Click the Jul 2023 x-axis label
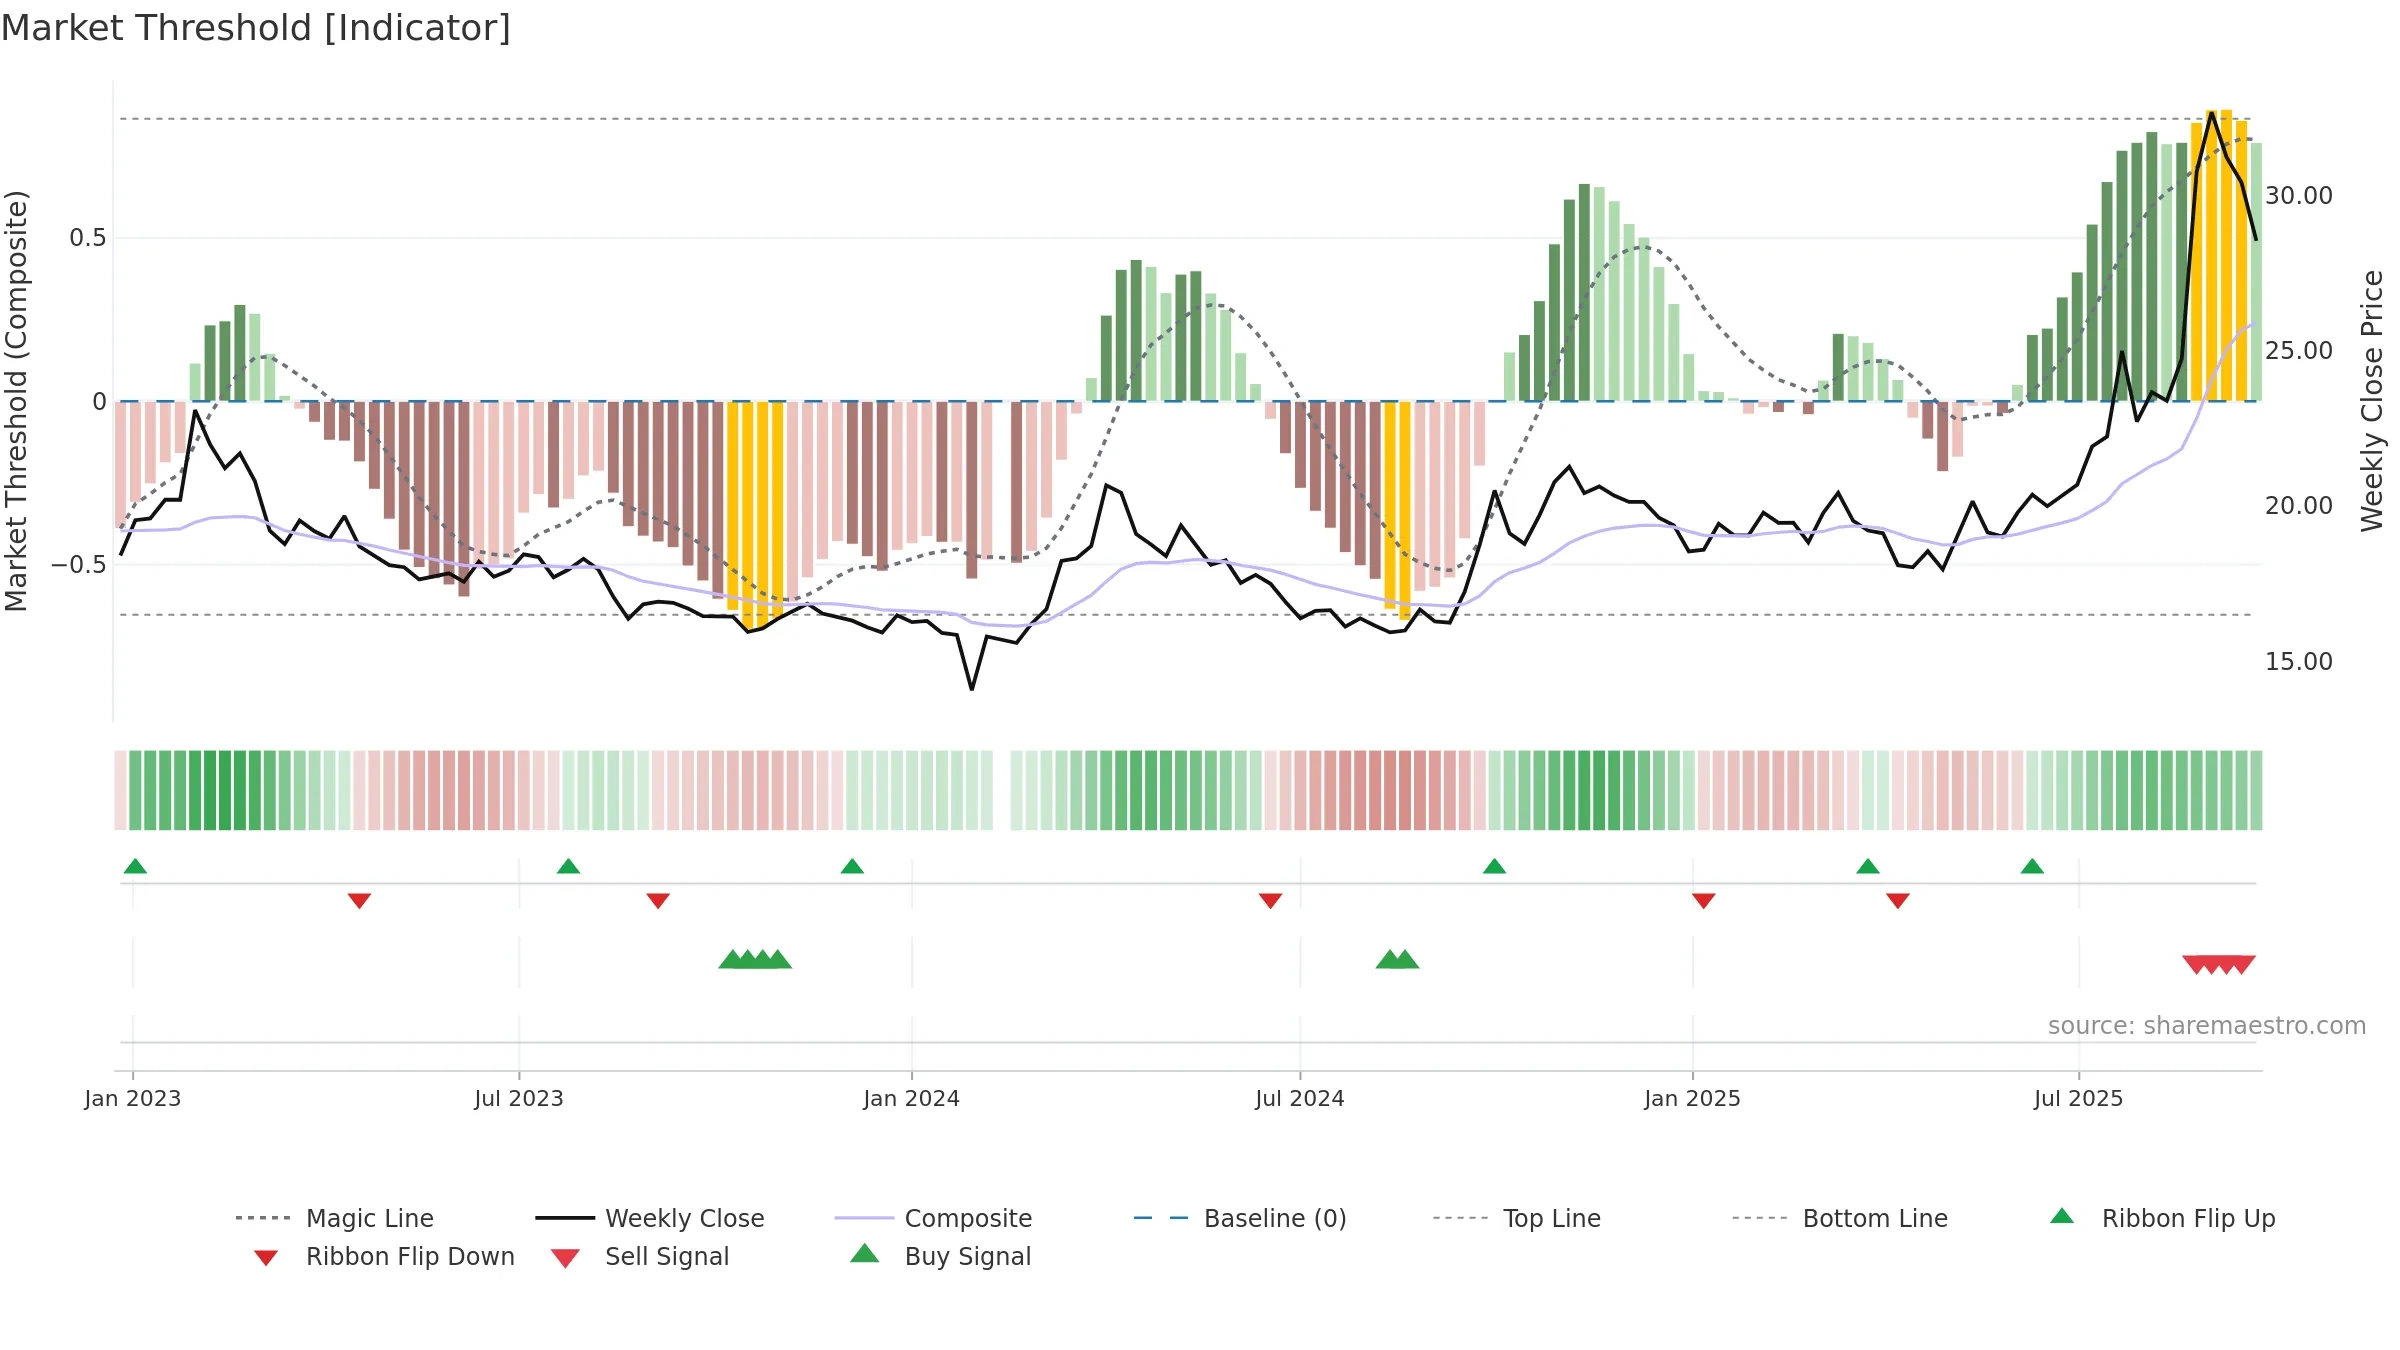 519,1099
